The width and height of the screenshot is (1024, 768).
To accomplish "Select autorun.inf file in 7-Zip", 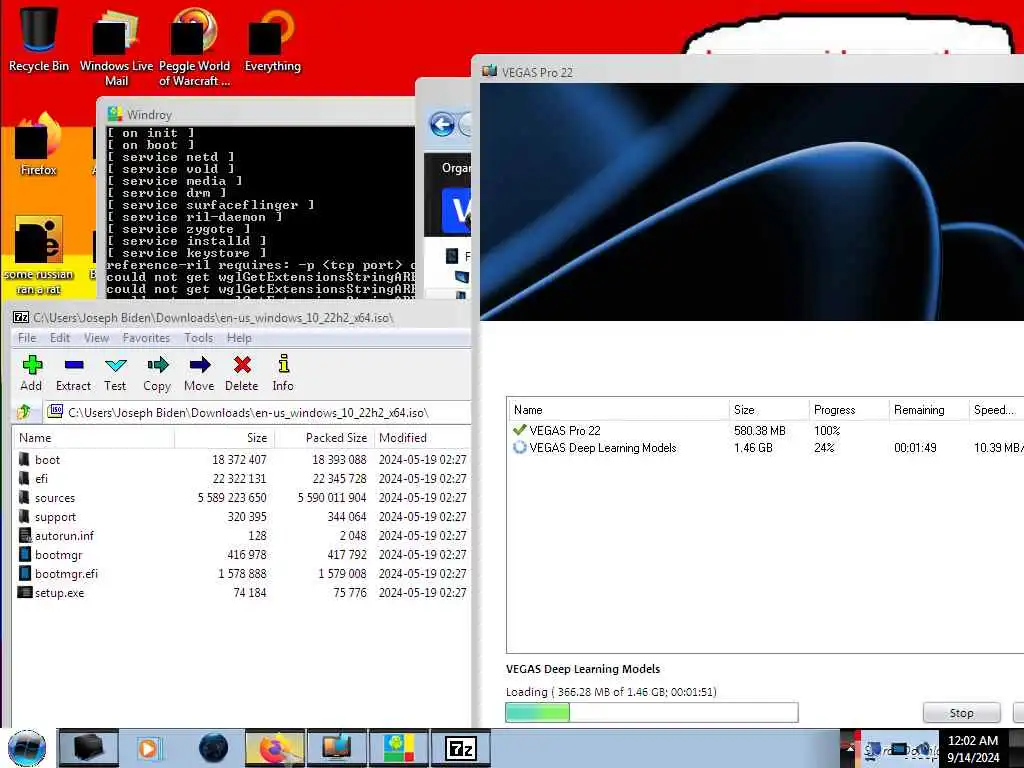I will [x=241, y=535].
